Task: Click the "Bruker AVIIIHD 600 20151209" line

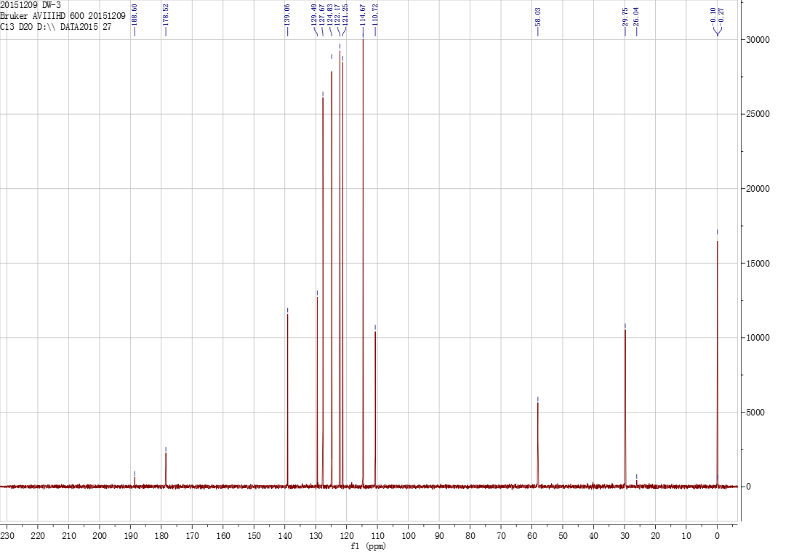Action: tap(63, 16)
